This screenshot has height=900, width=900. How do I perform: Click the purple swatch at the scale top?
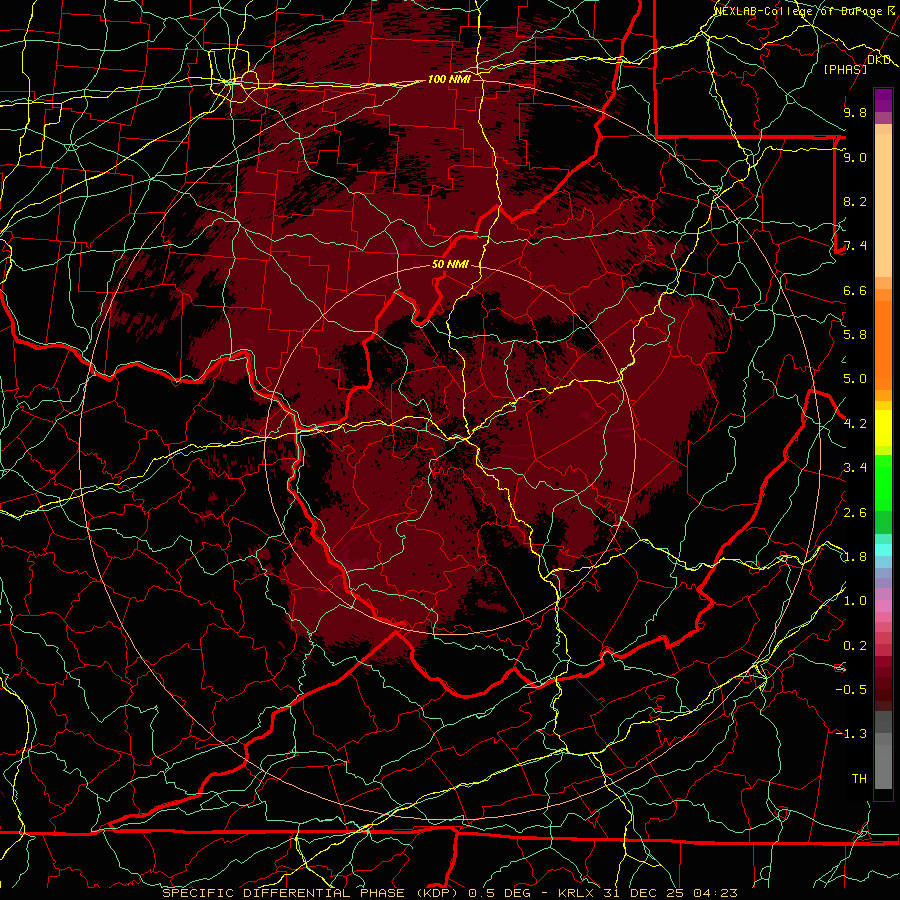tap(883, 100)
